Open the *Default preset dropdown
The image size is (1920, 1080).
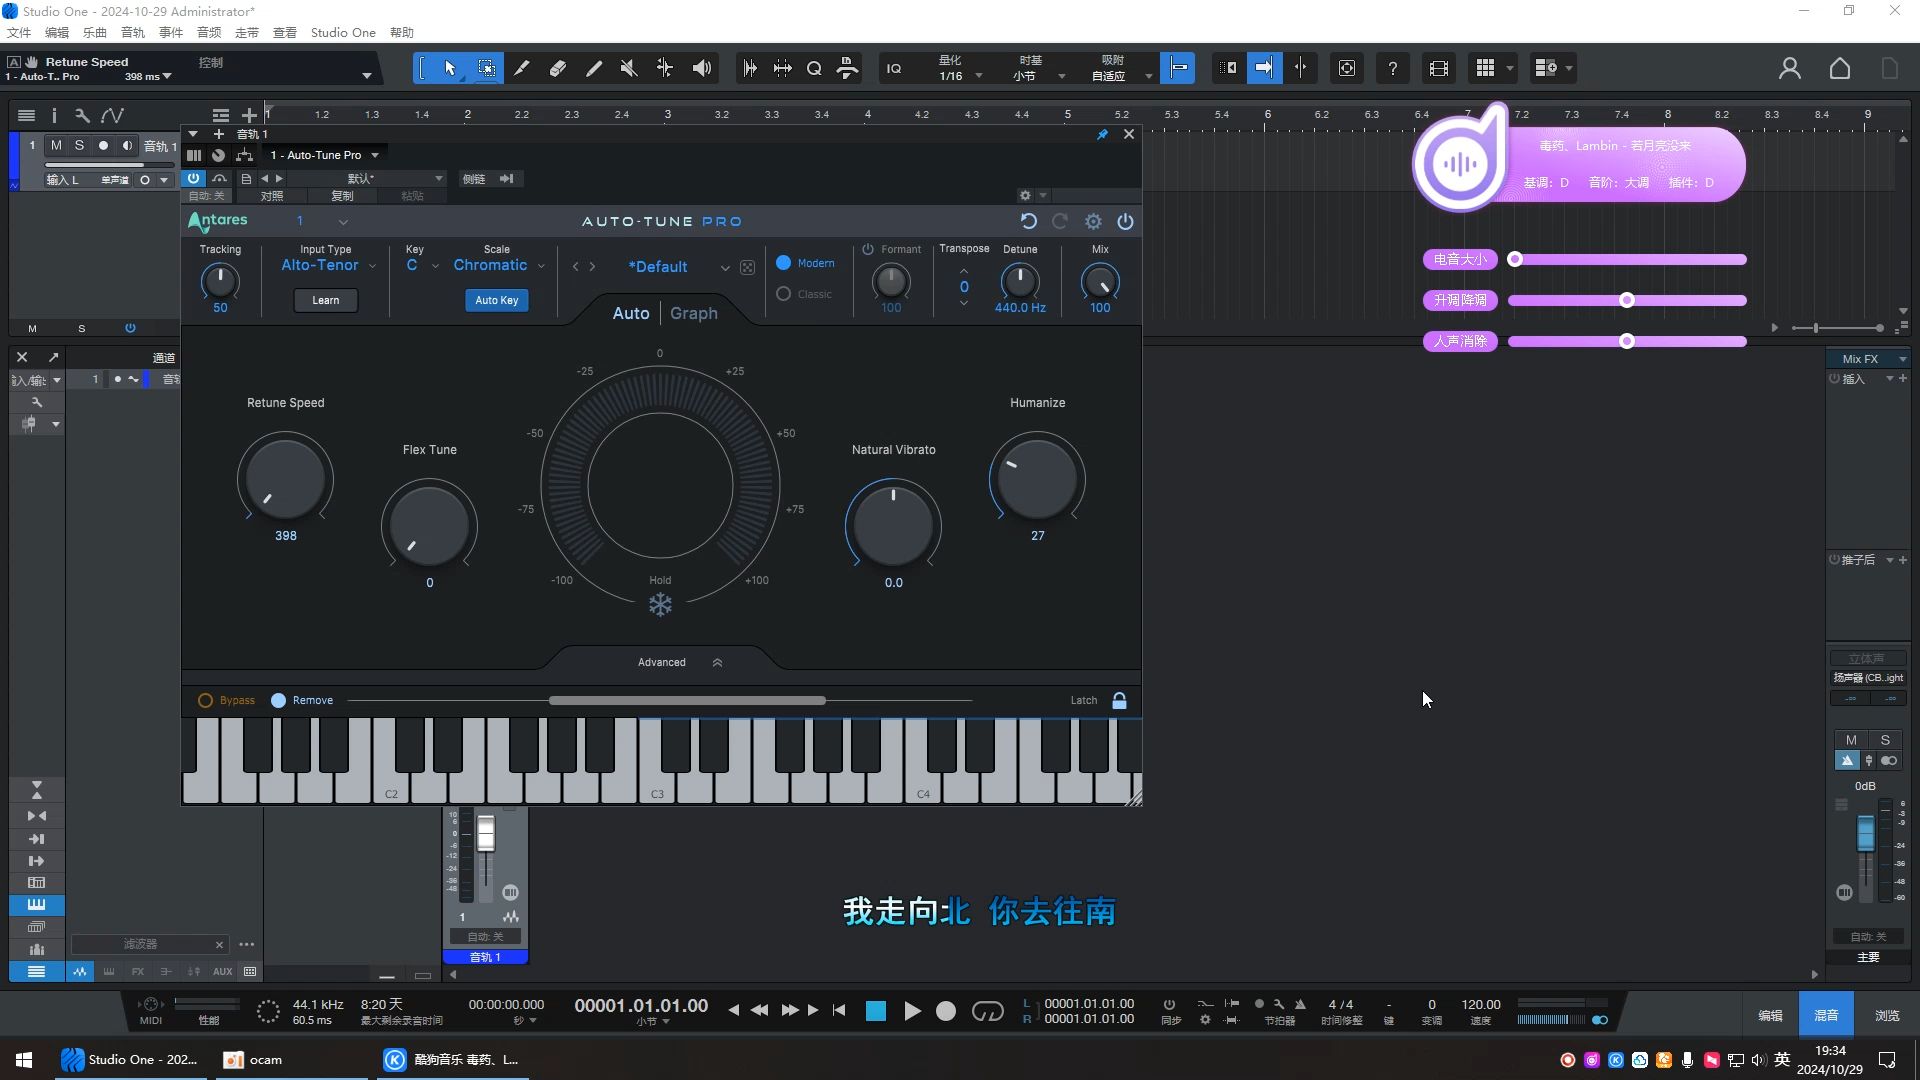678,267
